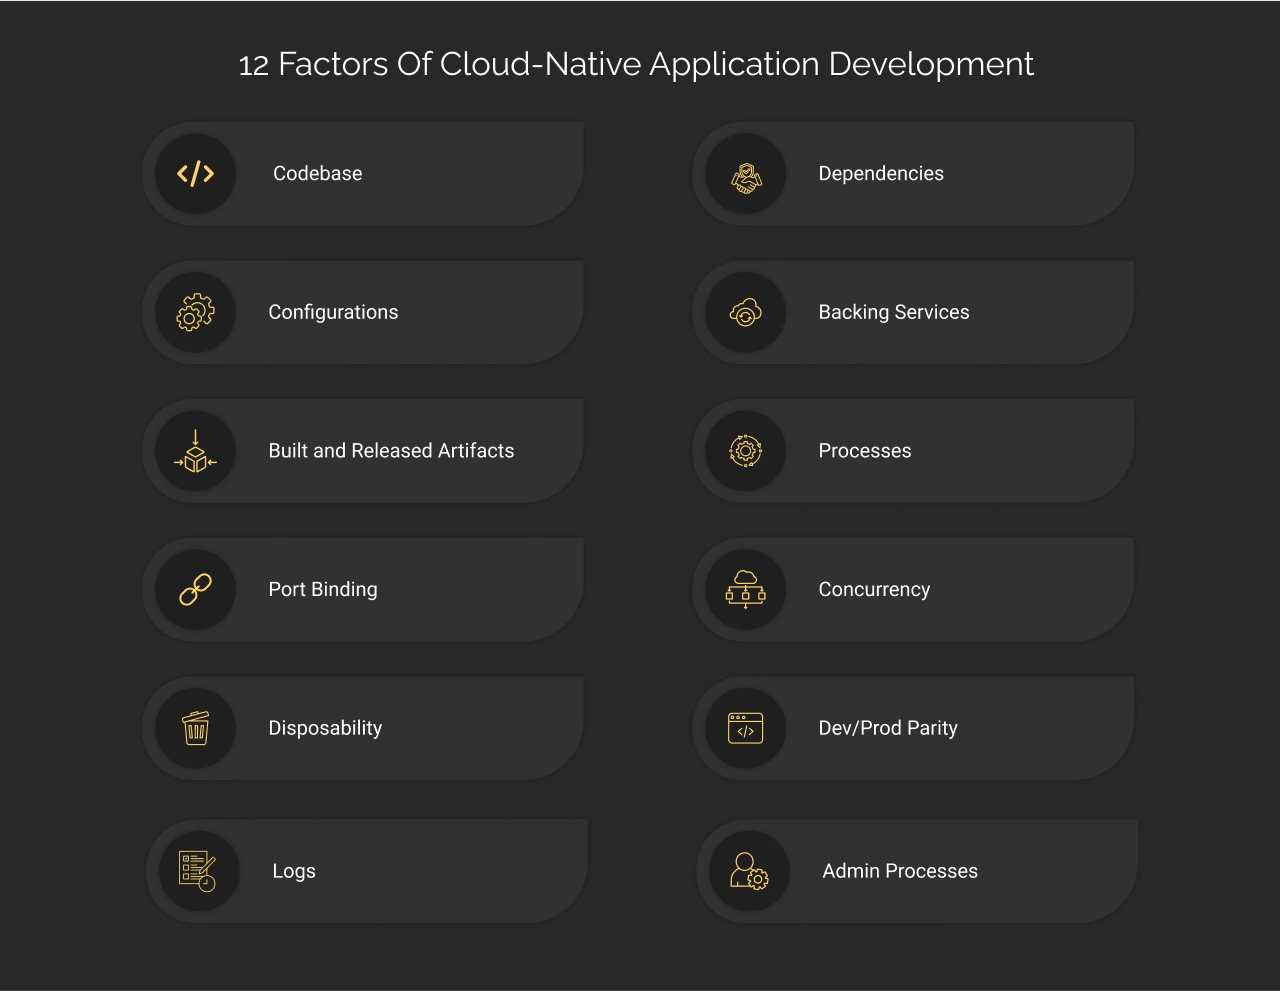The image size is (1280, 991).
Task: Open the Codebase card
Action: 365,172
